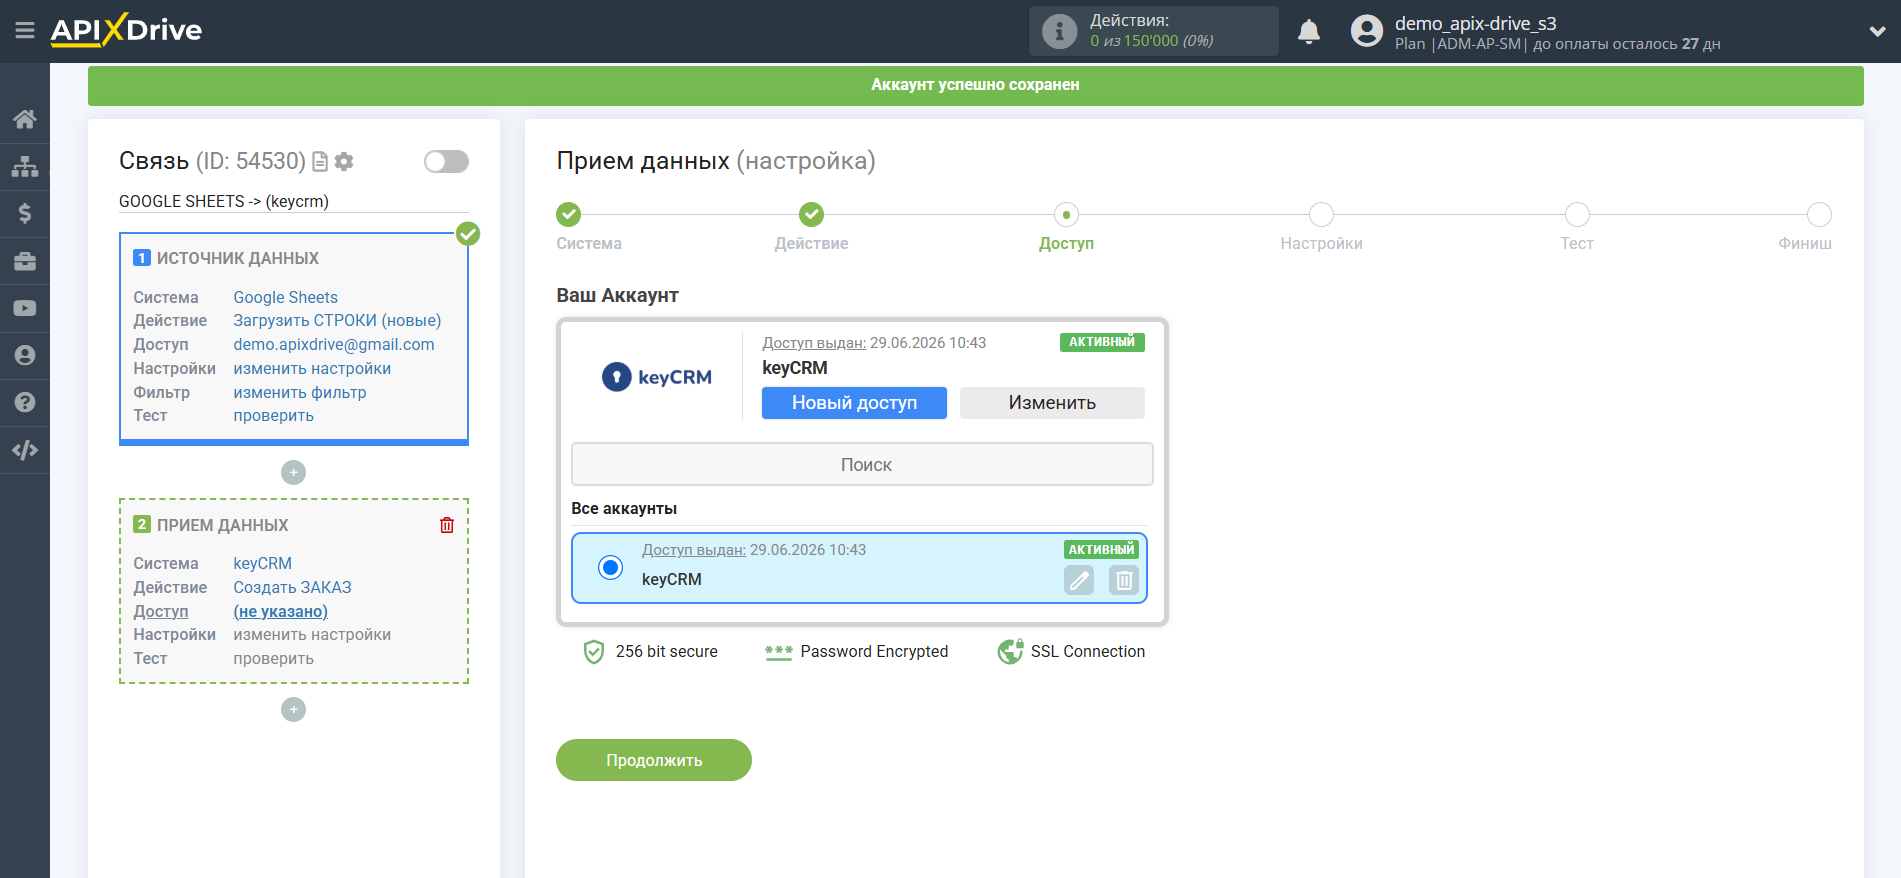Click the actions counter 0 из 150'000
The width and height of the screenshot is (1901, 878).
coord(1152,41)
